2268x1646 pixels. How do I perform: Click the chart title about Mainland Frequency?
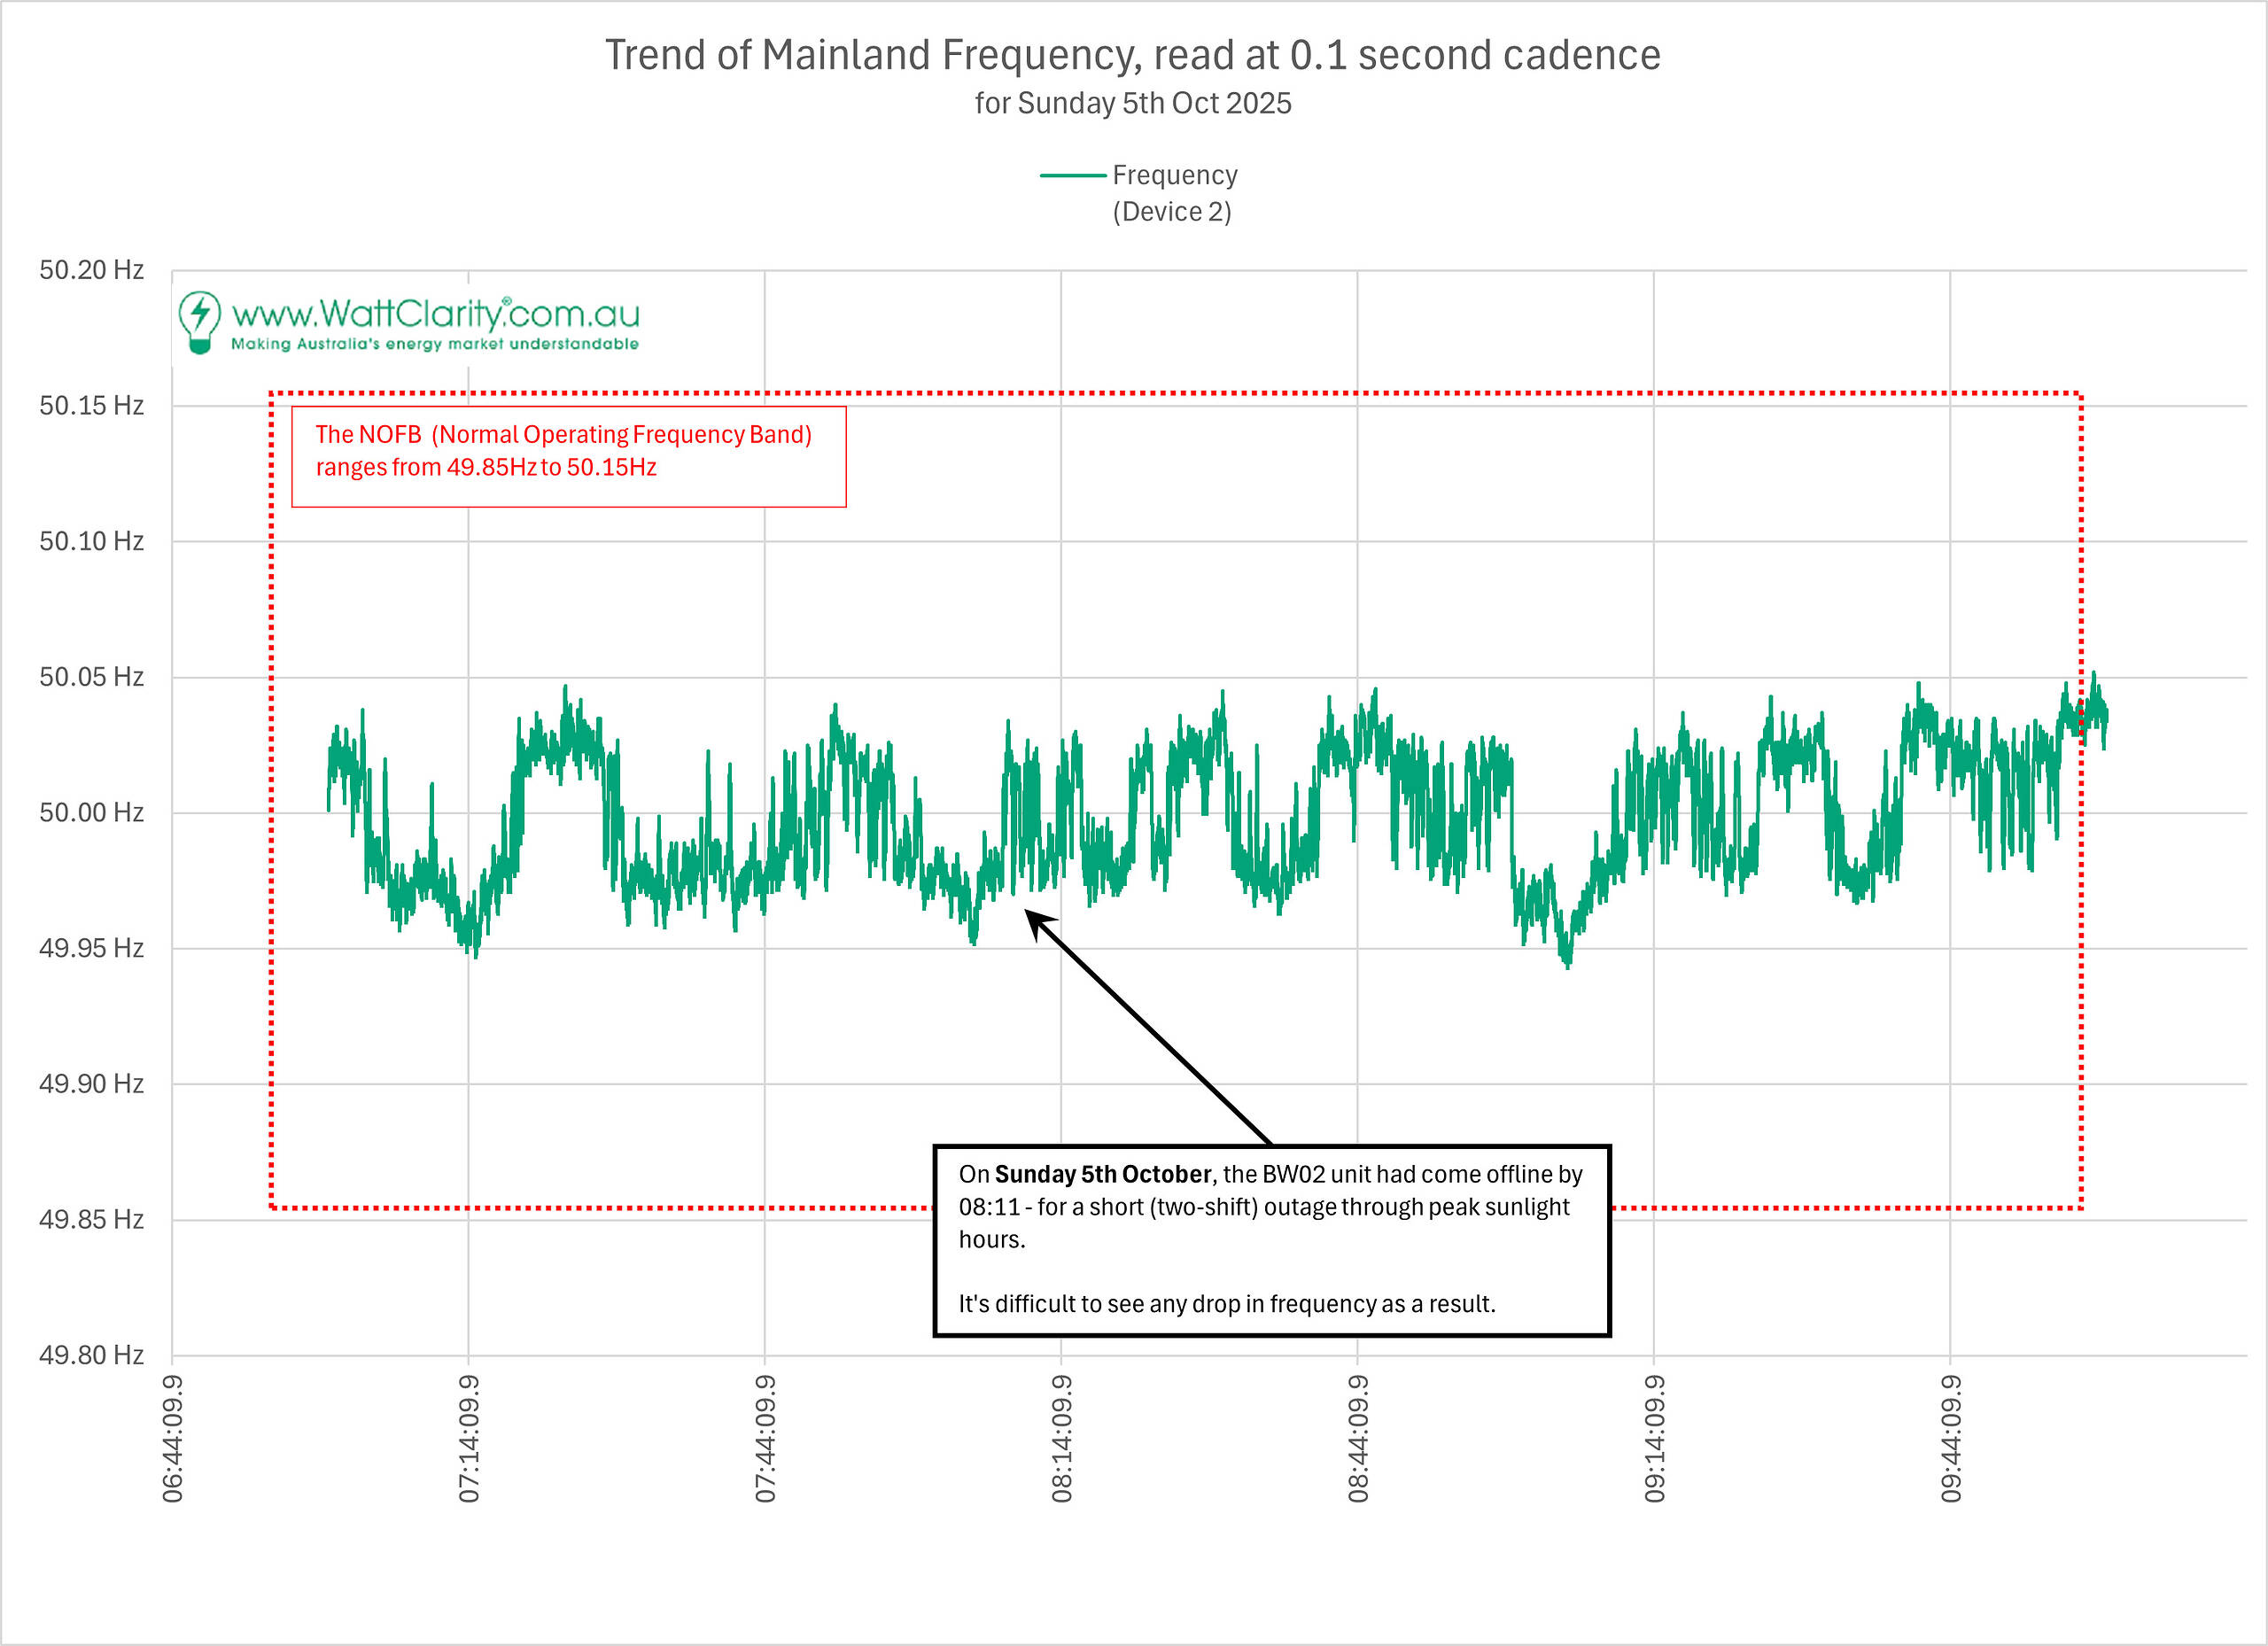coord(1132,55)
